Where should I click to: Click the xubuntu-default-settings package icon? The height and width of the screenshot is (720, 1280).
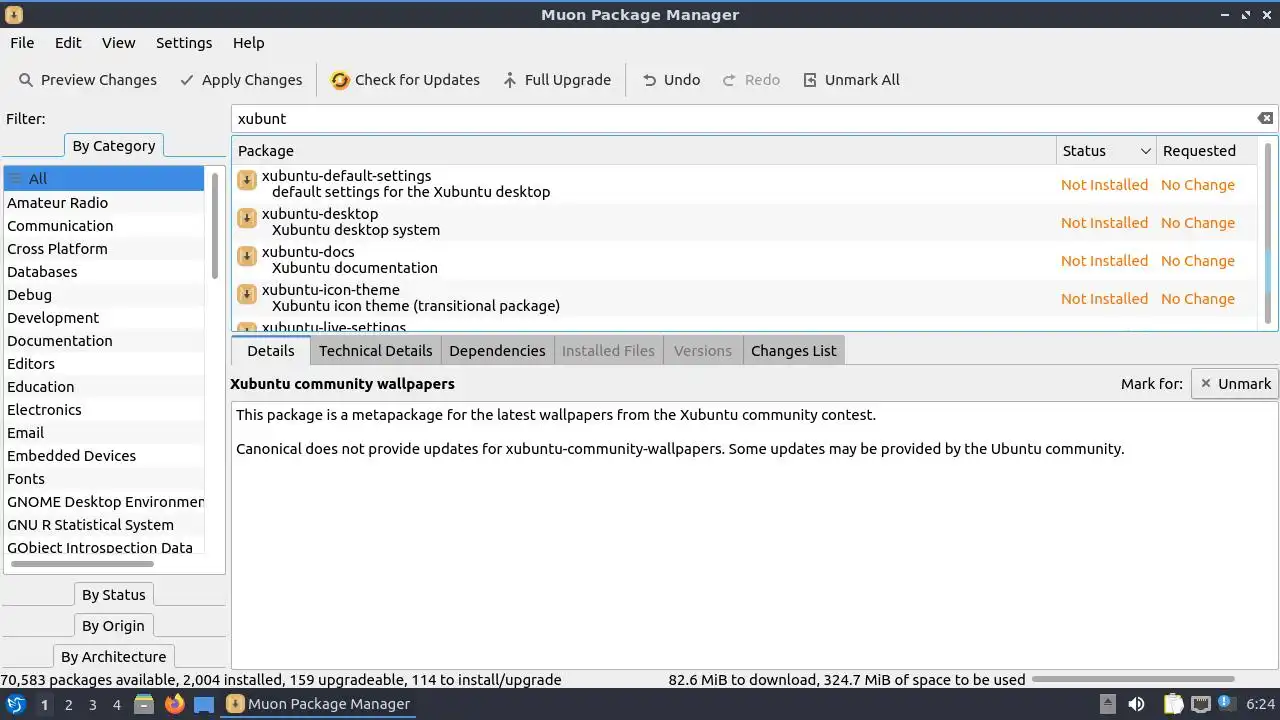pyautogui.click(x=247, y=180)
